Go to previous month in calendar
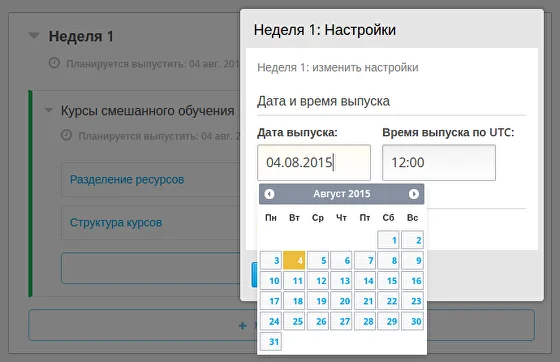 (x=269, y=194)
